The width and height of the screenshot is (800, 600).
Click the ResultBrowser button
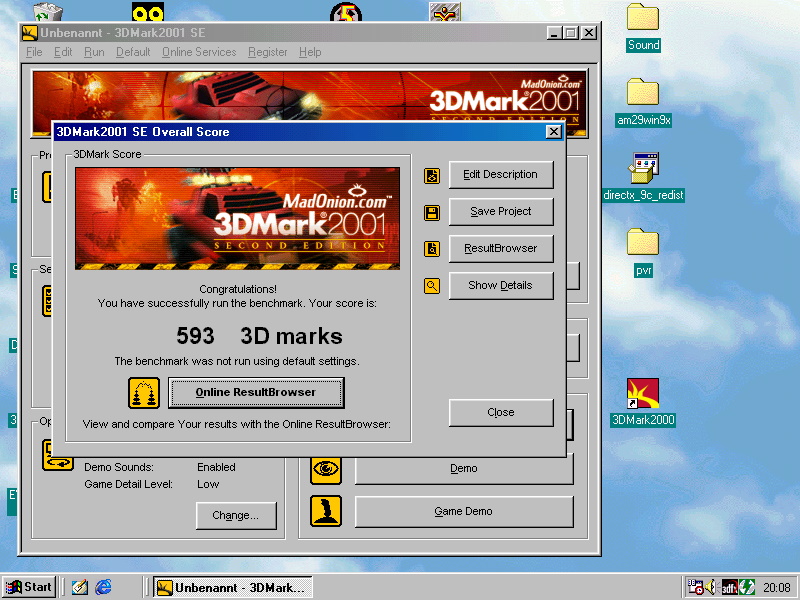point(501,248)
